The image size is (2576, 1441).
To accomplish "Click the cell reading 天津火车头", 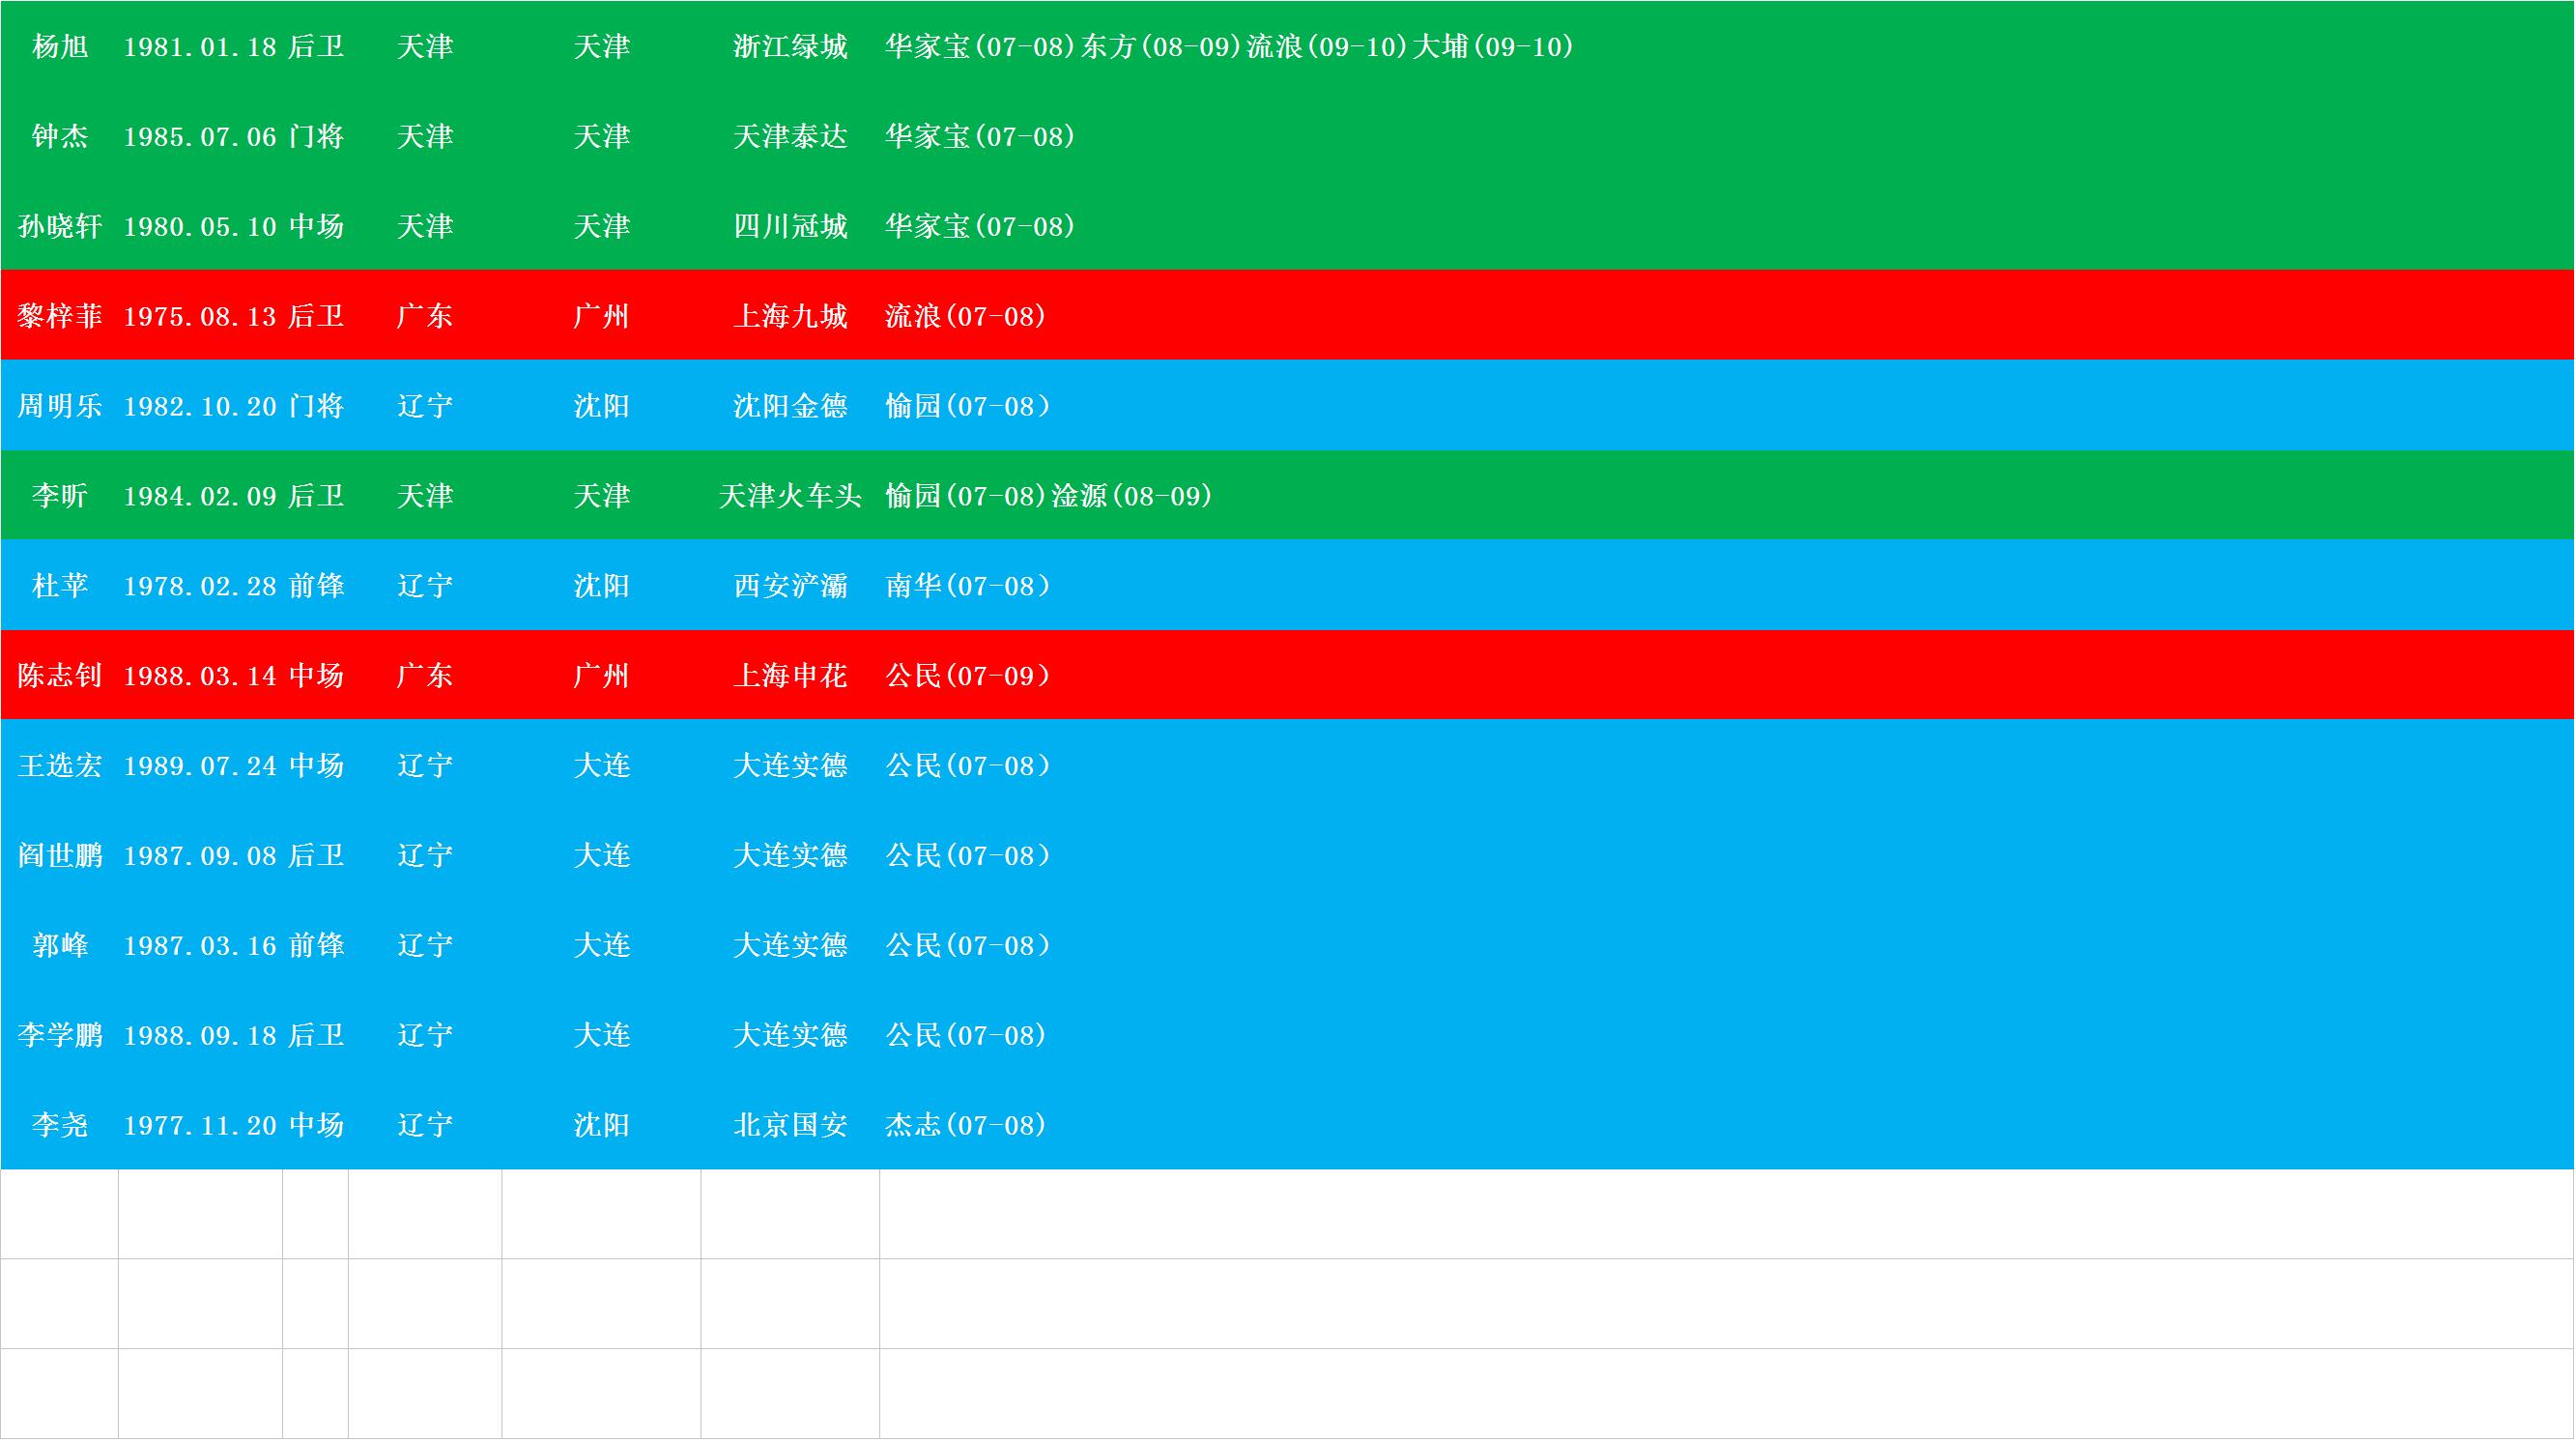I will click(790, 497).
